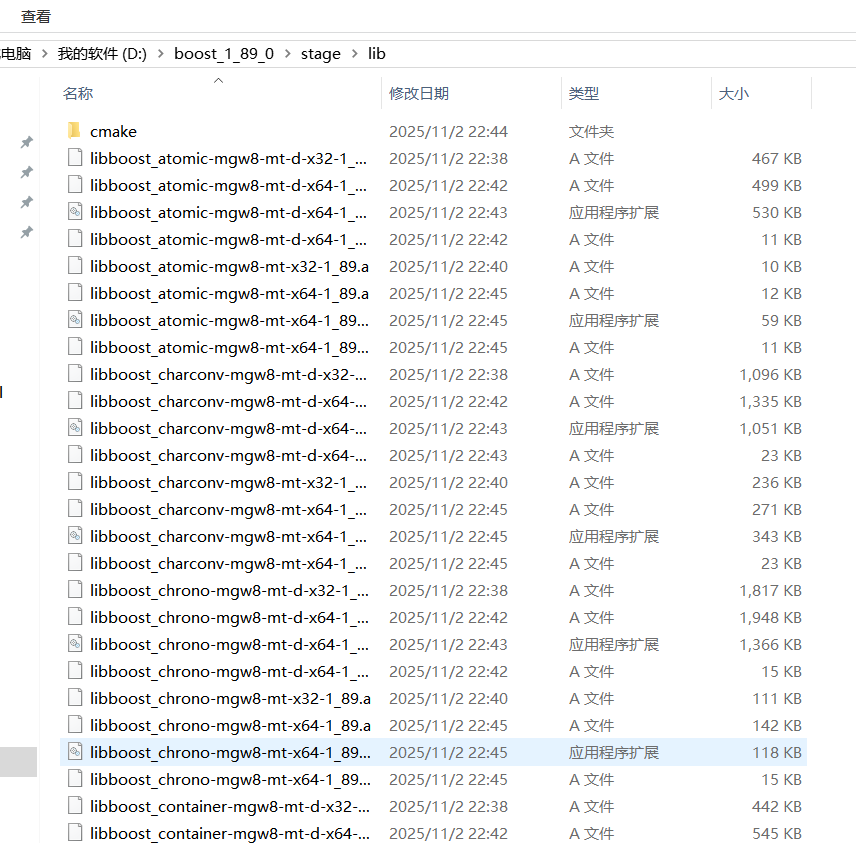
Task: Select the stage breadcrumb segment
Action: (x=320, y=54)
